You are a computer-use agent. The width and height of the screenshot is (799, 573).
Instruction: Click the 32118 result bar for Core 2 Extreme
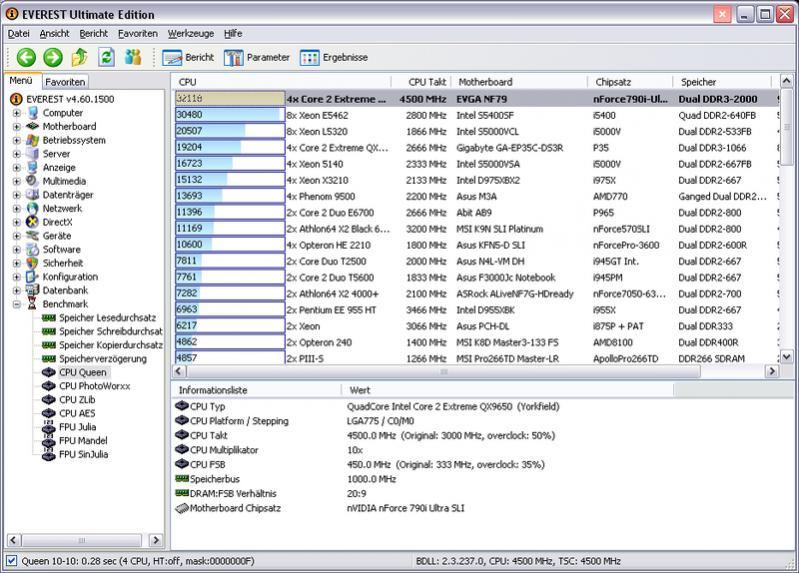pos(230,98)
